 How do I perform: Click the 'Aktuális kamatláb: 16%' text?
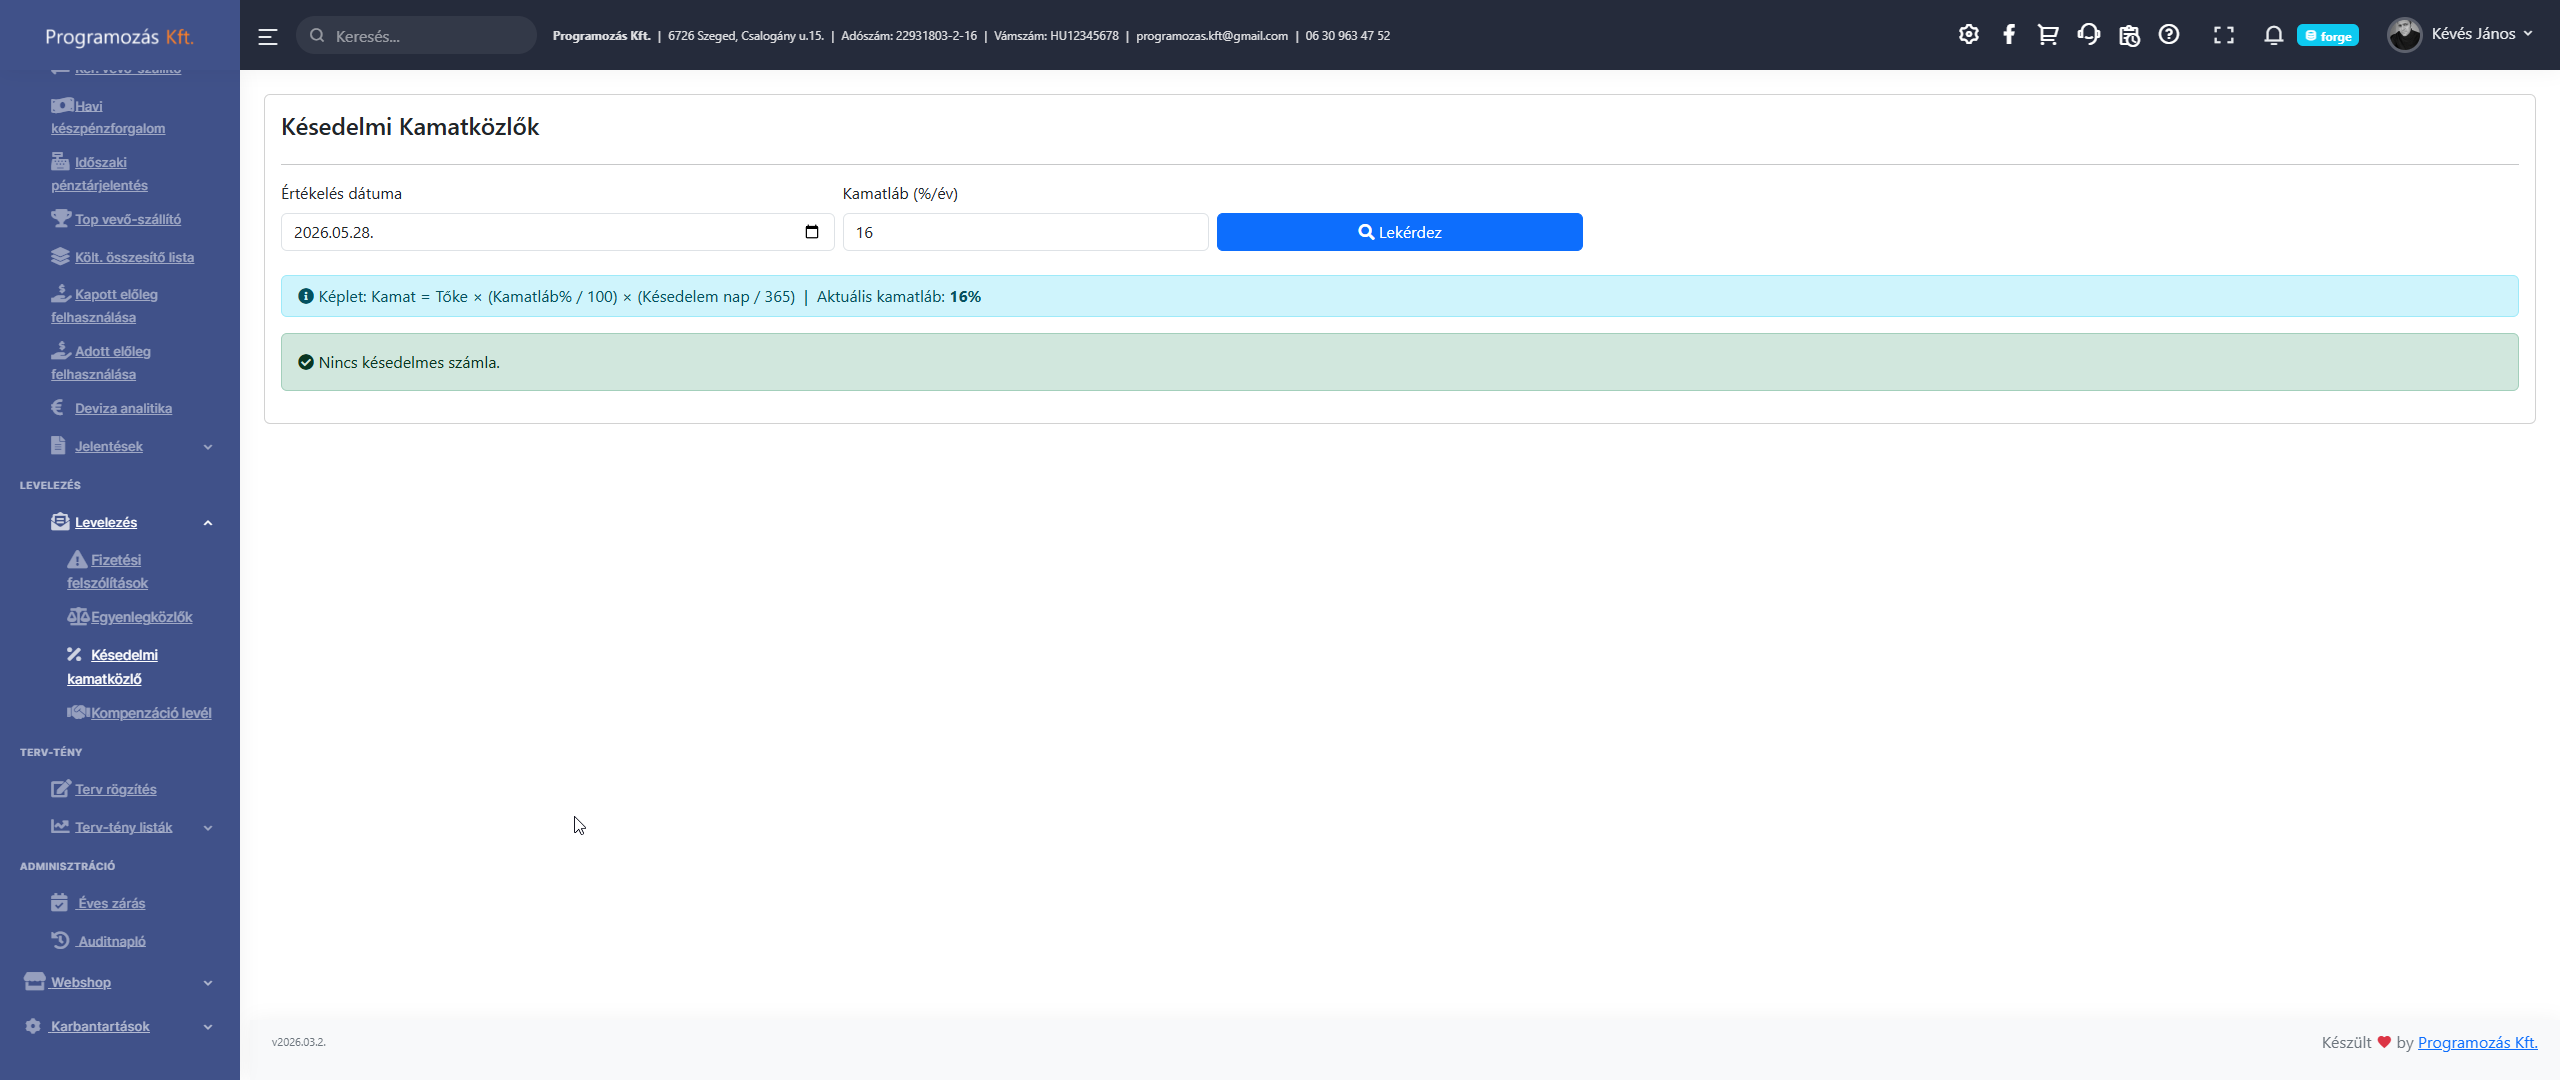click(x=899, y=296)
